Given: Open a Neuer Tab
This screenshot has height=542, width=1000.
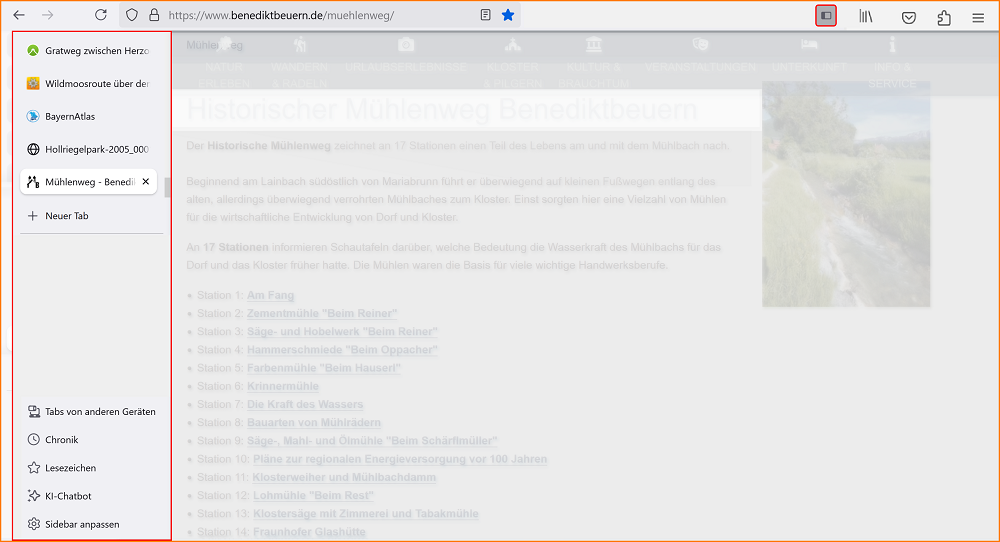Looking at the screenshot, I should (89, 216).
